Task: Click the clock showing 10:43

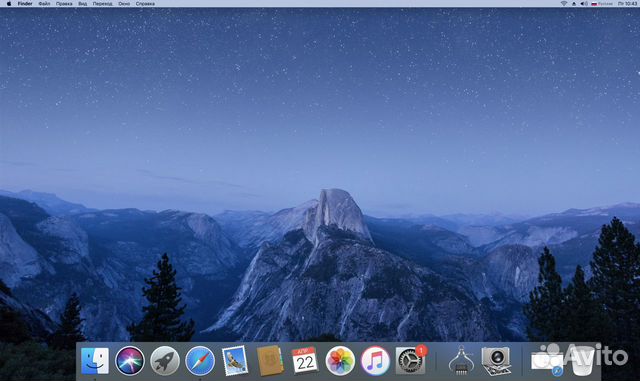Action: pyautogui.click(x=627, y=4)
